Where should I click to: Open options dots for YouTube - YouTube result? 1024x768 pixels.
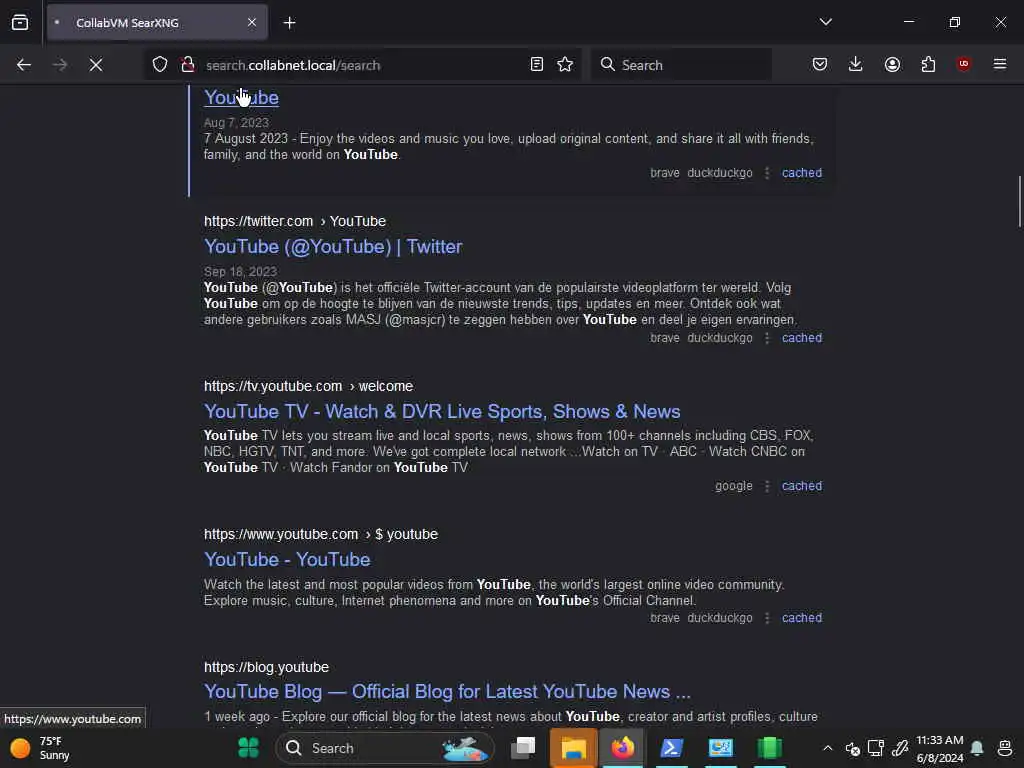coord(767,618)
